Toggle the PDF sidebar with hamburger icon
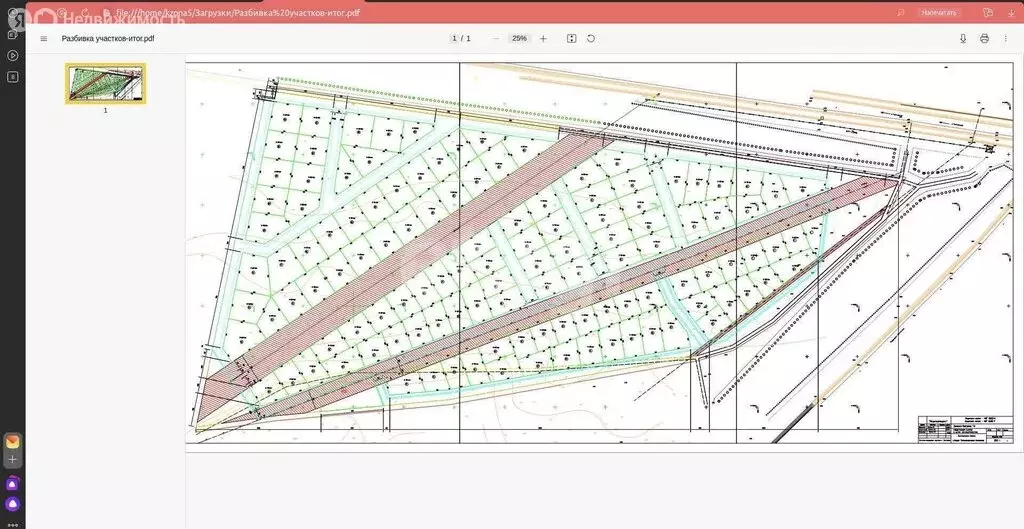 coord(43,39)
